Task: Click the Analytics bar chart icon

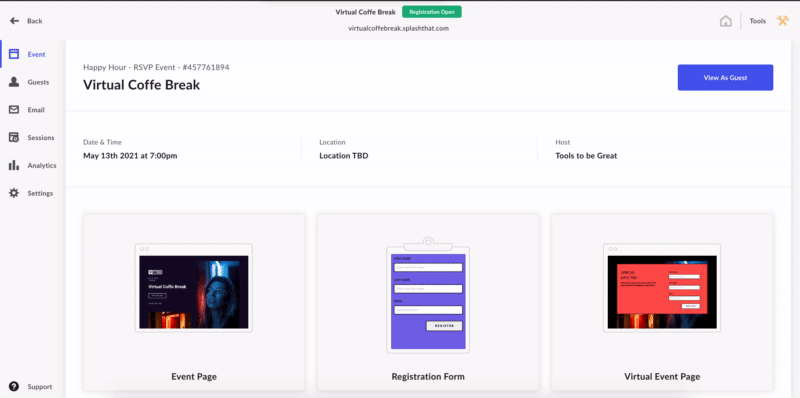Action: click(14, 165)
